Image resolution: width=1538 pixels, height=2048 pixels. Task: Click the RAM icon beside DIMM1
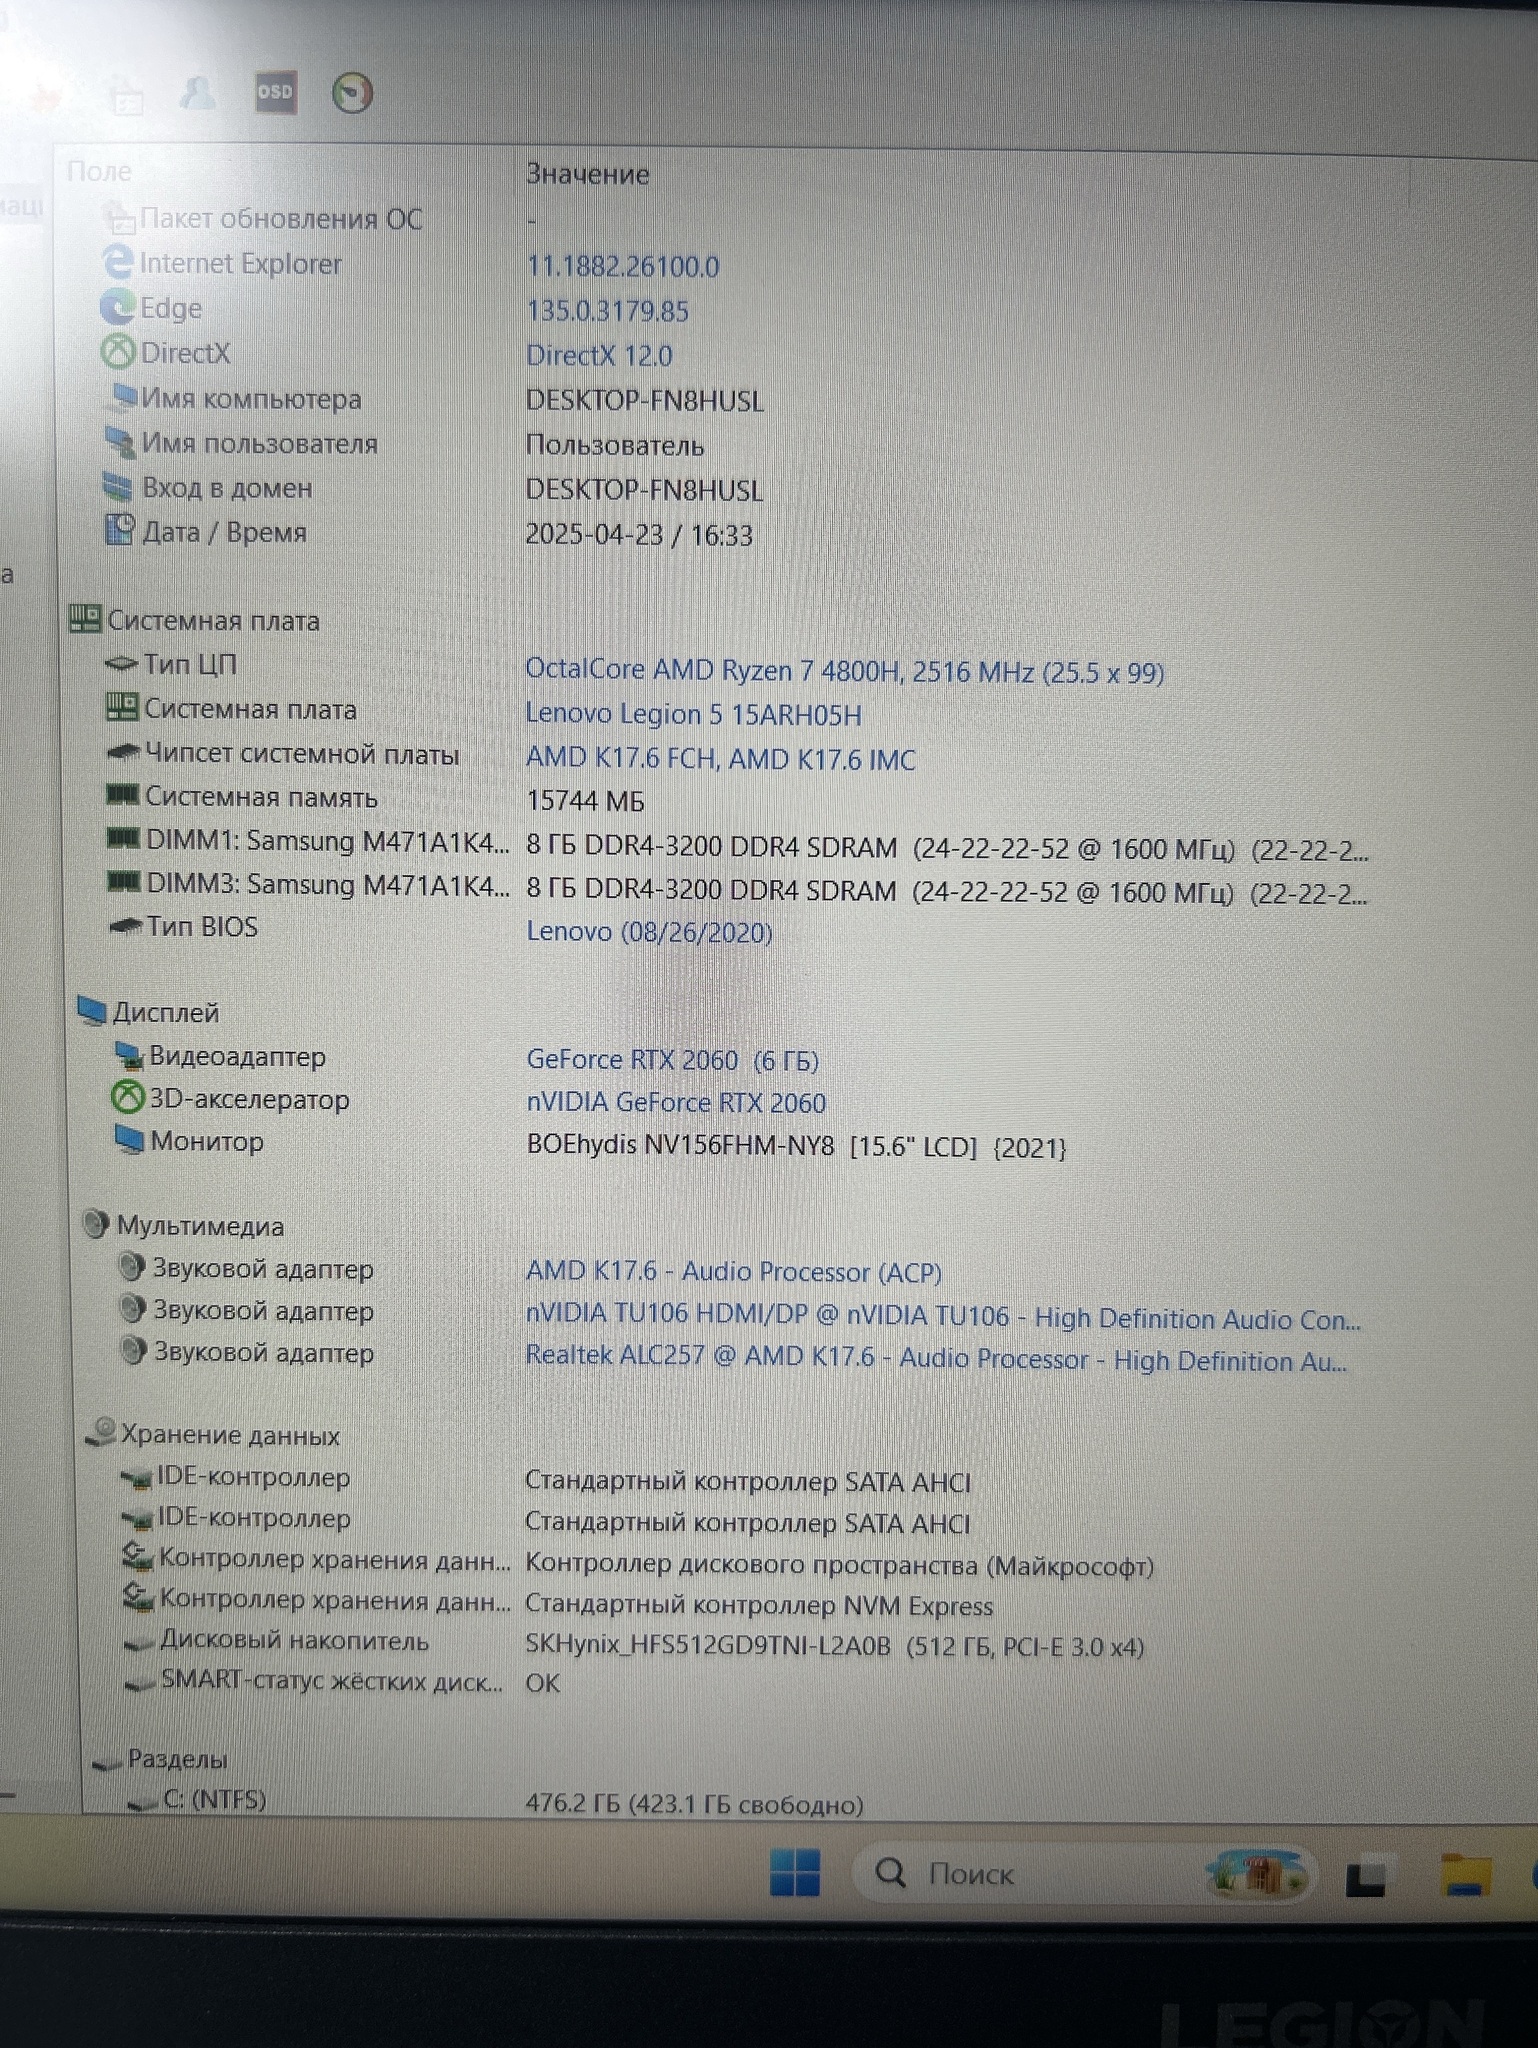(x=123, y=838)
